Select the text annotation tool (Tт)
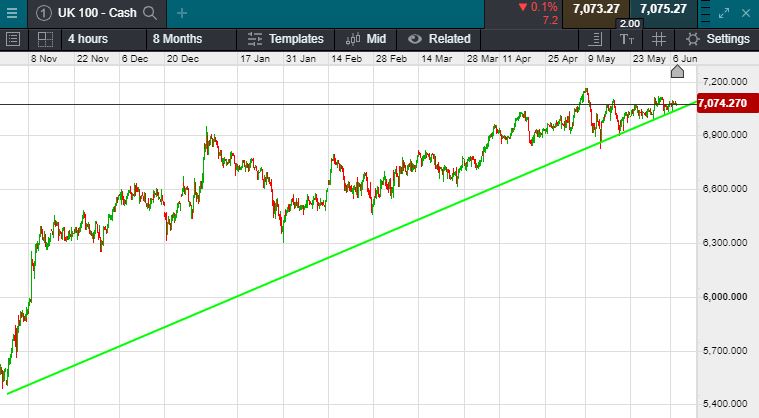 coord(627,39)
